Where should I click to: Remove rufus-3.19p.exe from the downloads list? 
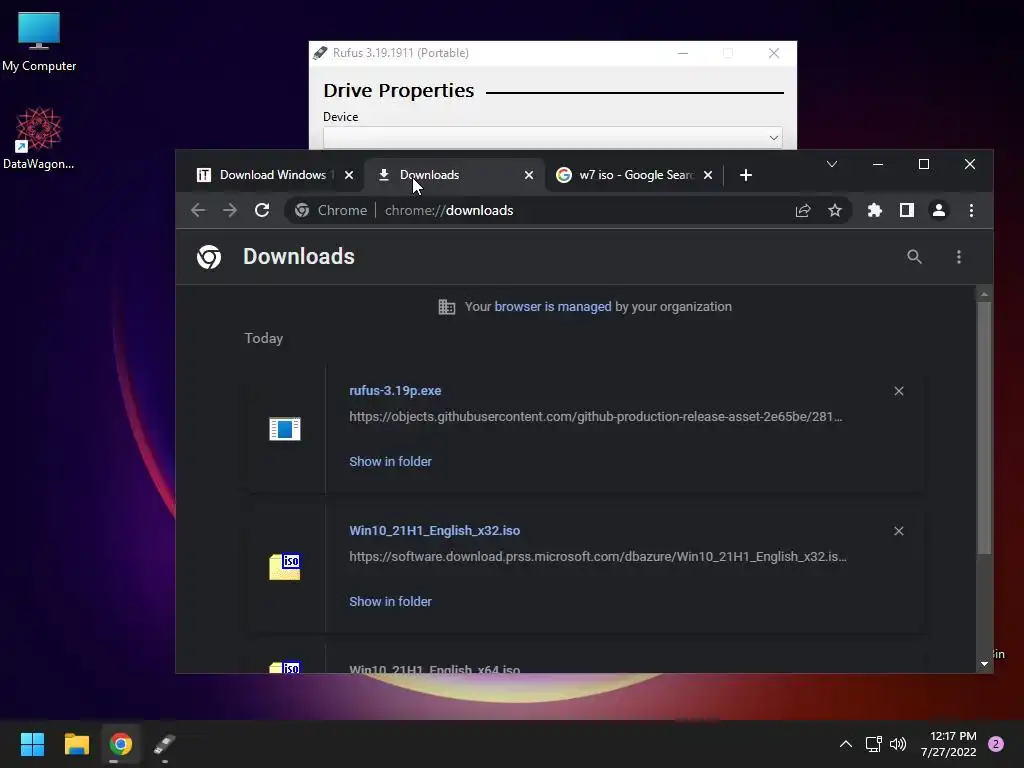[x=899, y=391]
